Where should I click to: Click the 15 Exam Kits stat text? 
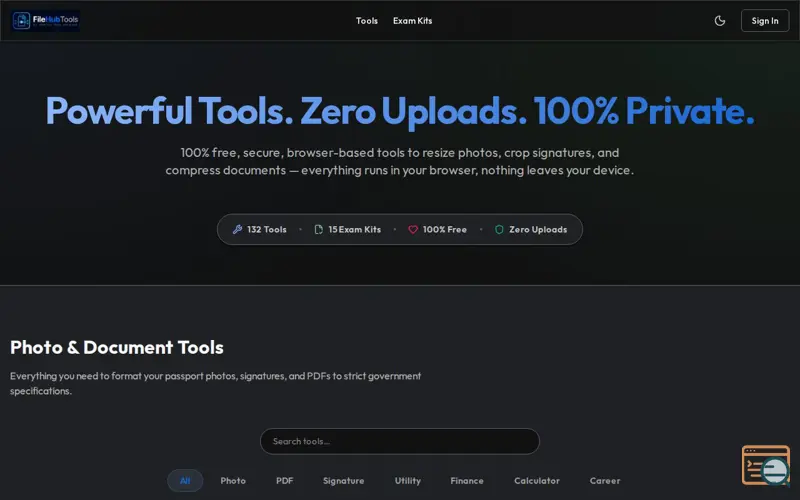(355, 230)
